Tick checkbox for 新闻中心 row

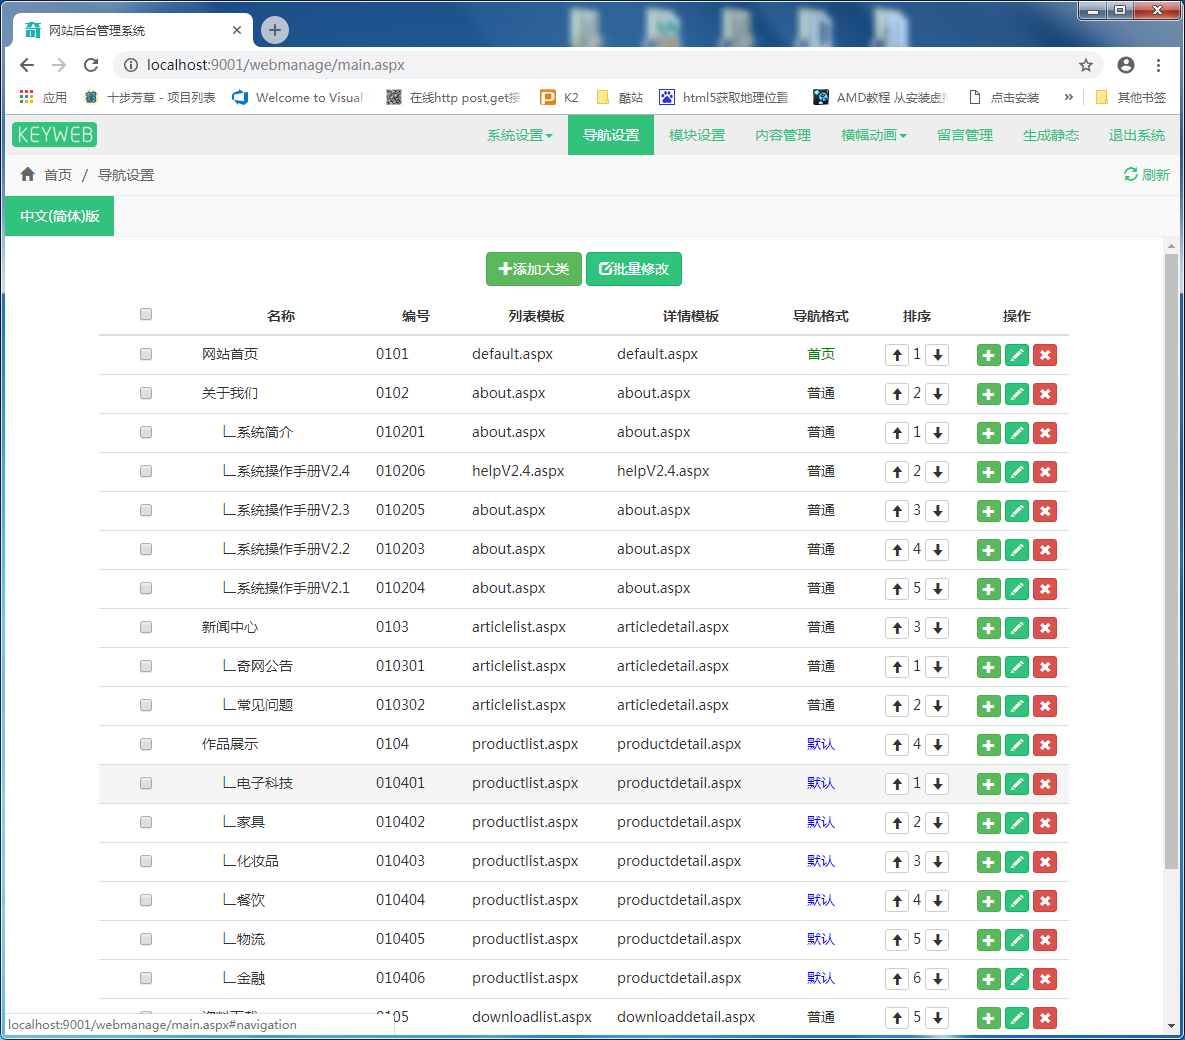(x=146, y=627)
